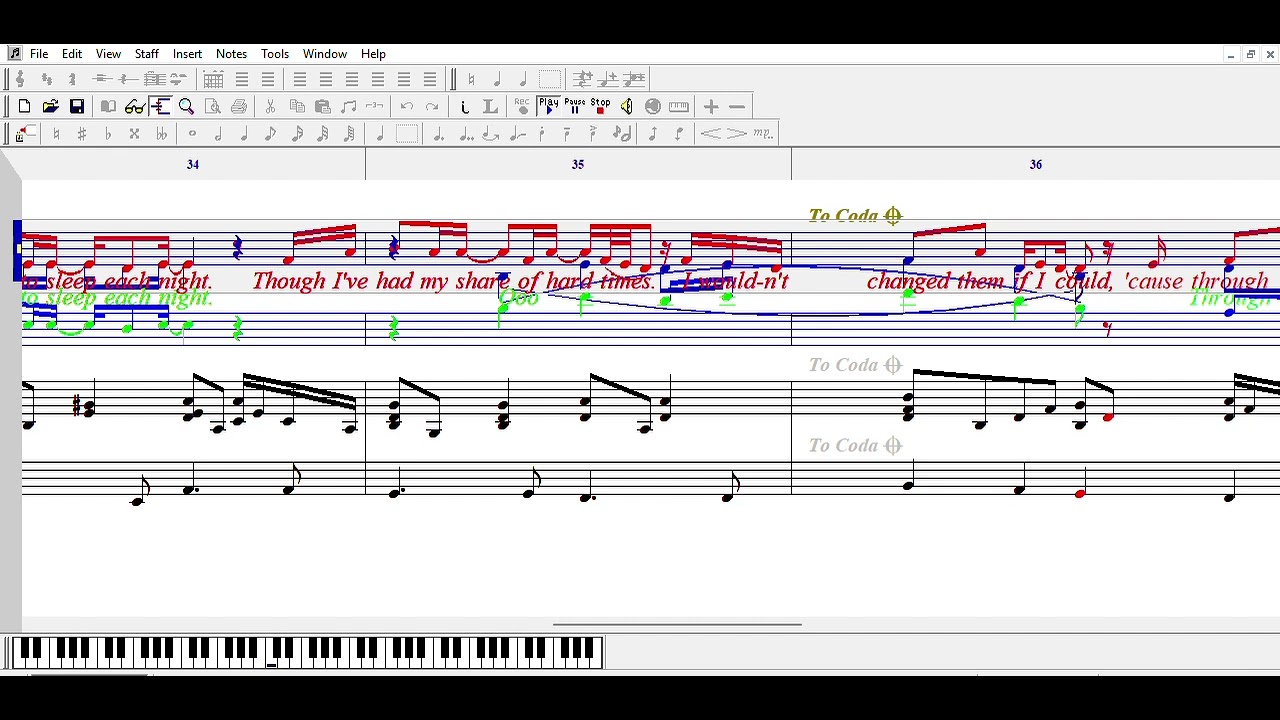Select whole note duration
Screen dimensions: 1280x720
pos(192,134)
